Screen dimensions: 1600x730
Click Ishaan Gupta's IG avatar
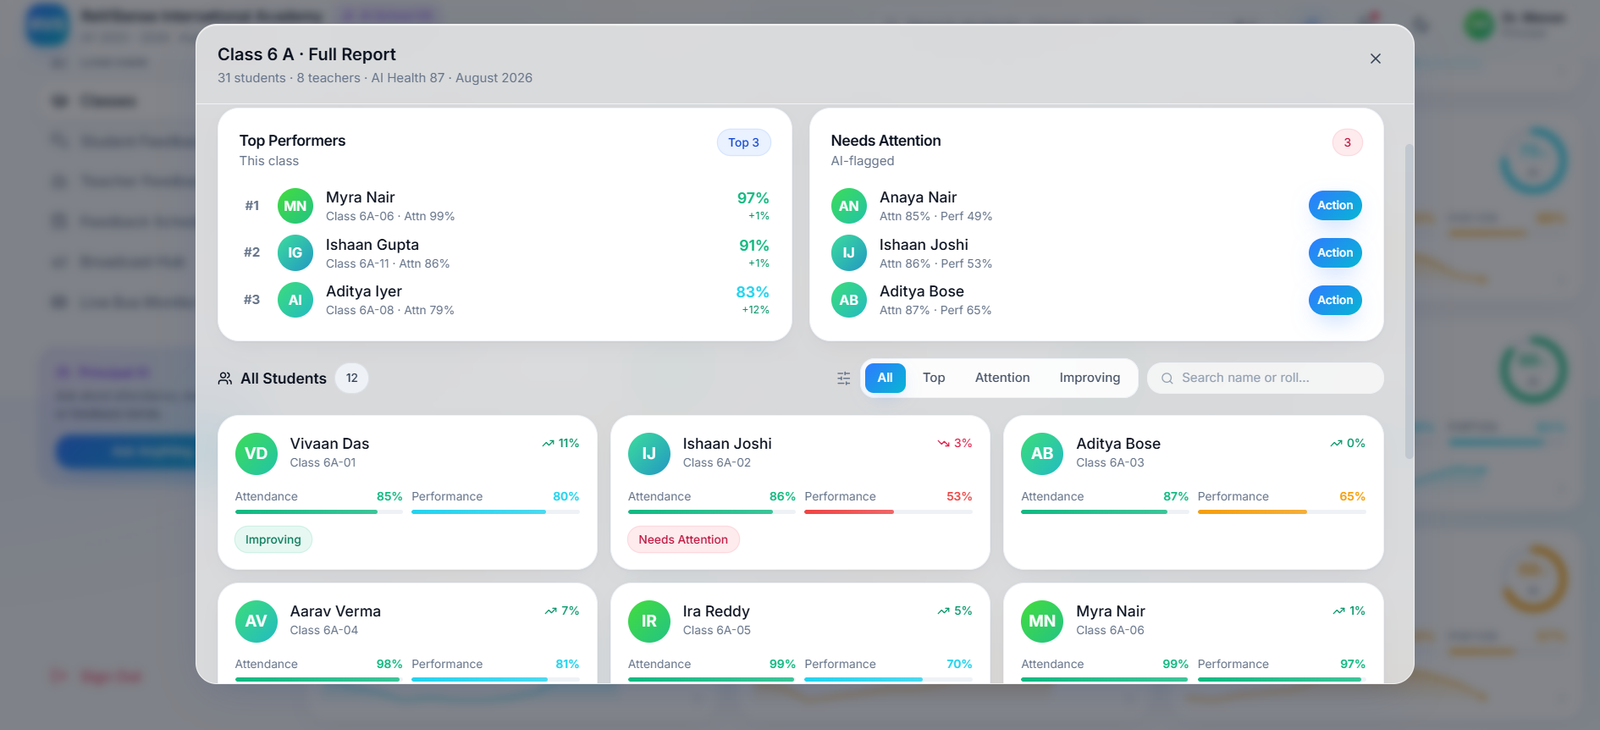295,253
